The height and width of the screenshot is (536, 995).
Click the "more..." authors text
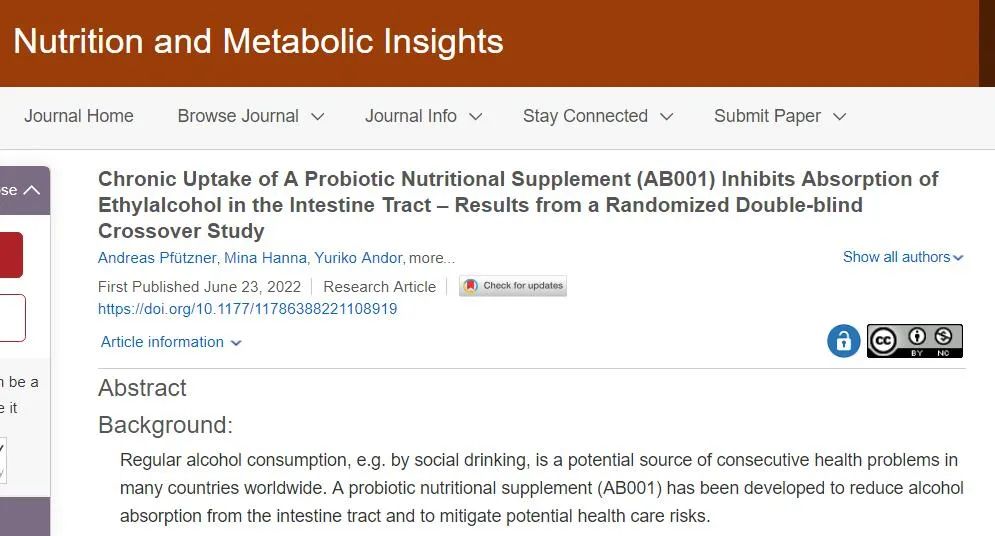tap(432, 258)
